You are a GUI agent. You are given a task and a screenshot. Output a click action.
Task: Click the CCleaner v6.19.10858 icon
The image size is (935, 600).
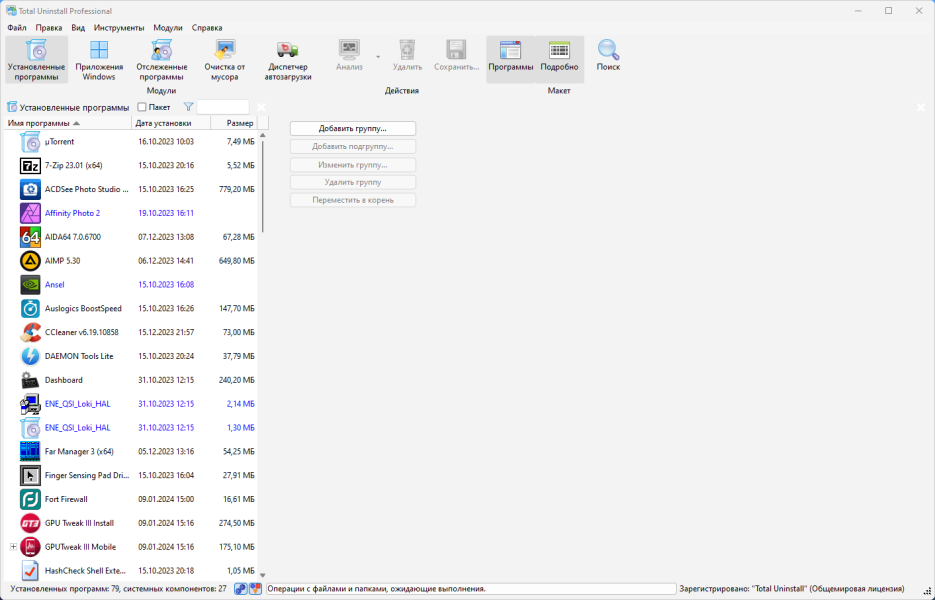pos(30,333)
